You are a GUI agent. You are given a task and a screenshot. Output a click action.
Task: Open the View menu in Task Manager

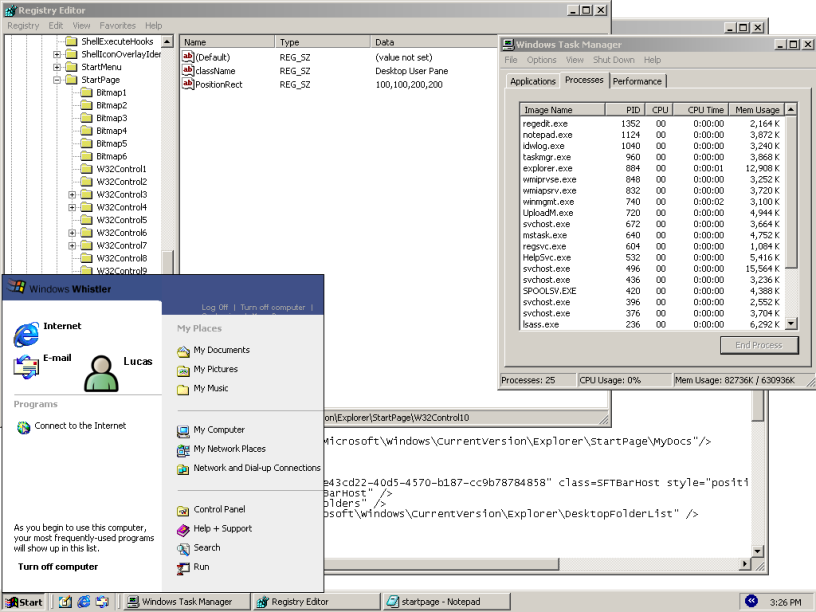[575, 60]
